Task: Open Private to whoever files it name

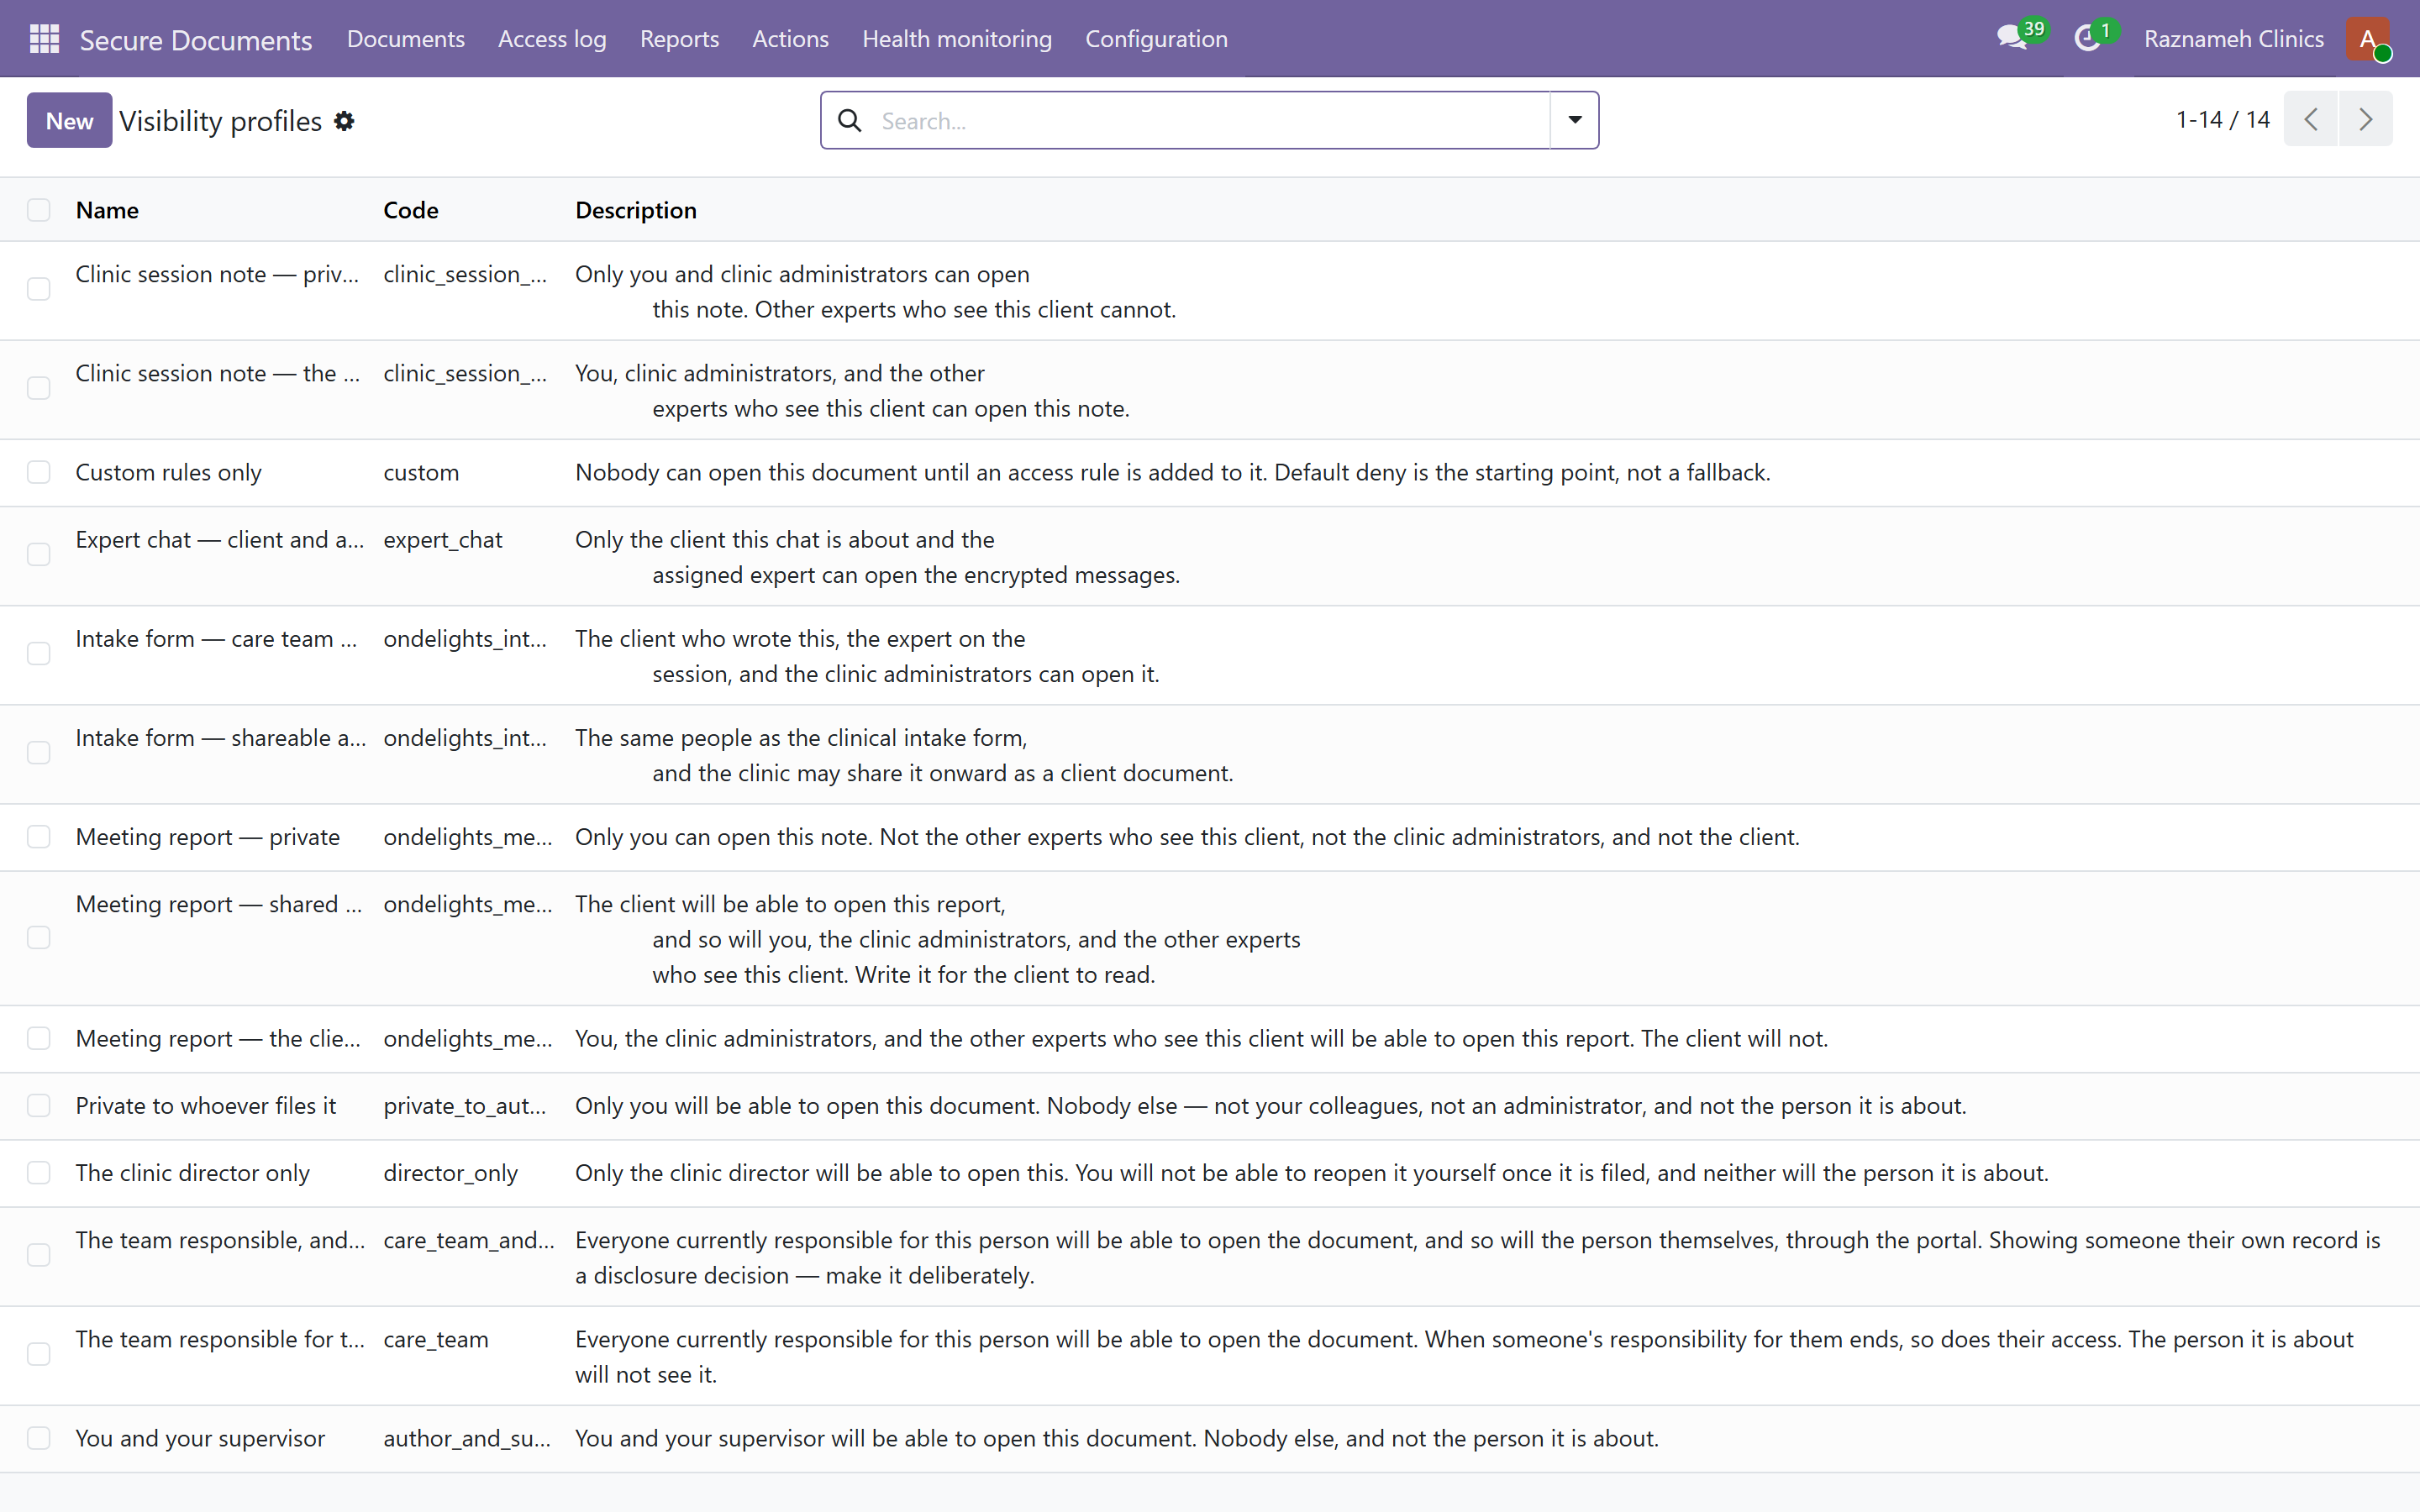Action: point(206,1106)
